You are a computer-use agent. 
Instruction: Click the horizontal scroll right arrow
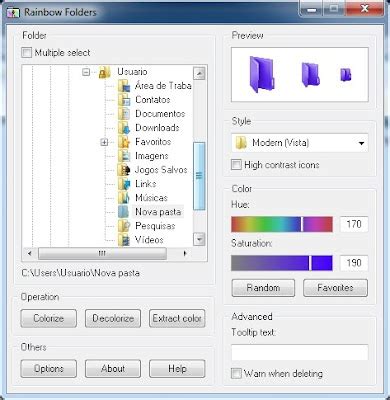185,254
